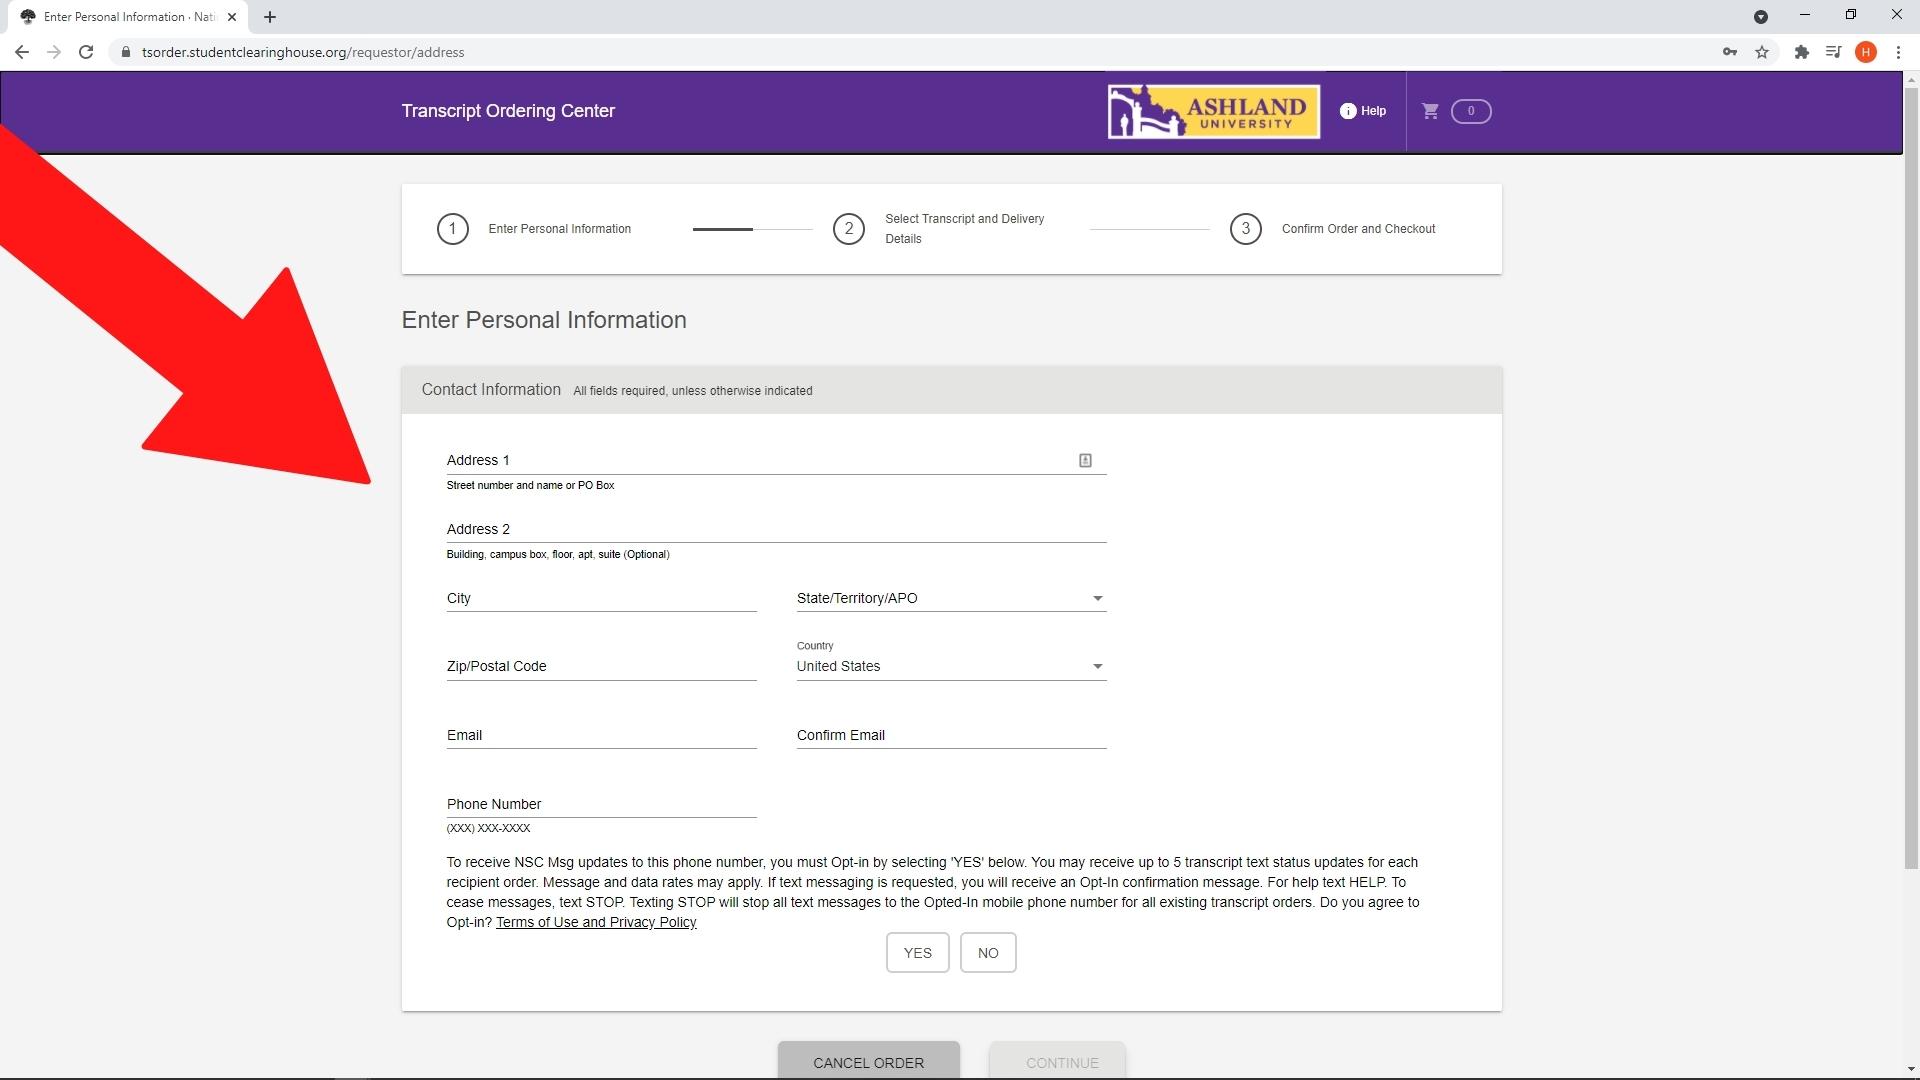Reload the page
The height and width of the screenshot is (1080, 1920).
pos(86,52)
